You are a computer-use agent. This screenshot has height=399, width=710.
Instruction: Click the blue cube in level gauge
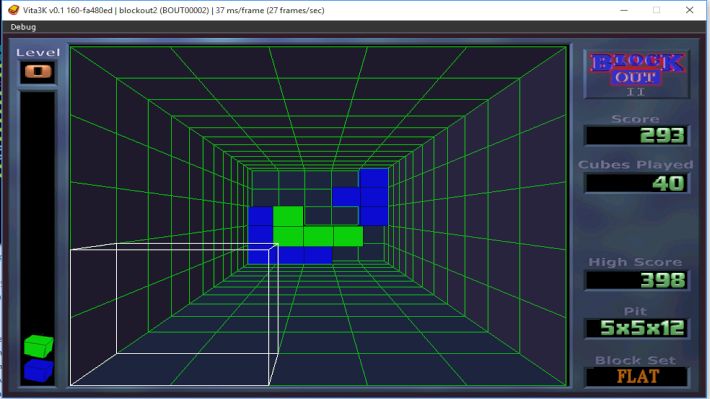pyautogui.click(x=38, y=370)
